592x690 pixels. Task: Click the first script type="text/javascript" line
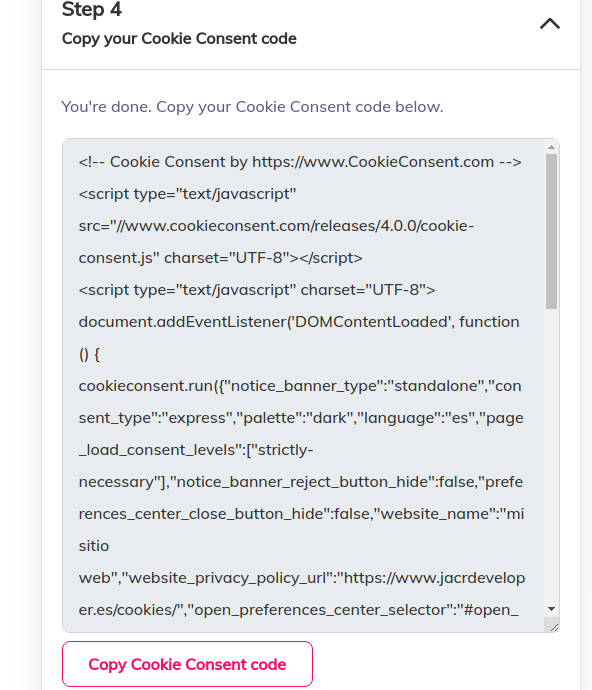click(188, 194)
